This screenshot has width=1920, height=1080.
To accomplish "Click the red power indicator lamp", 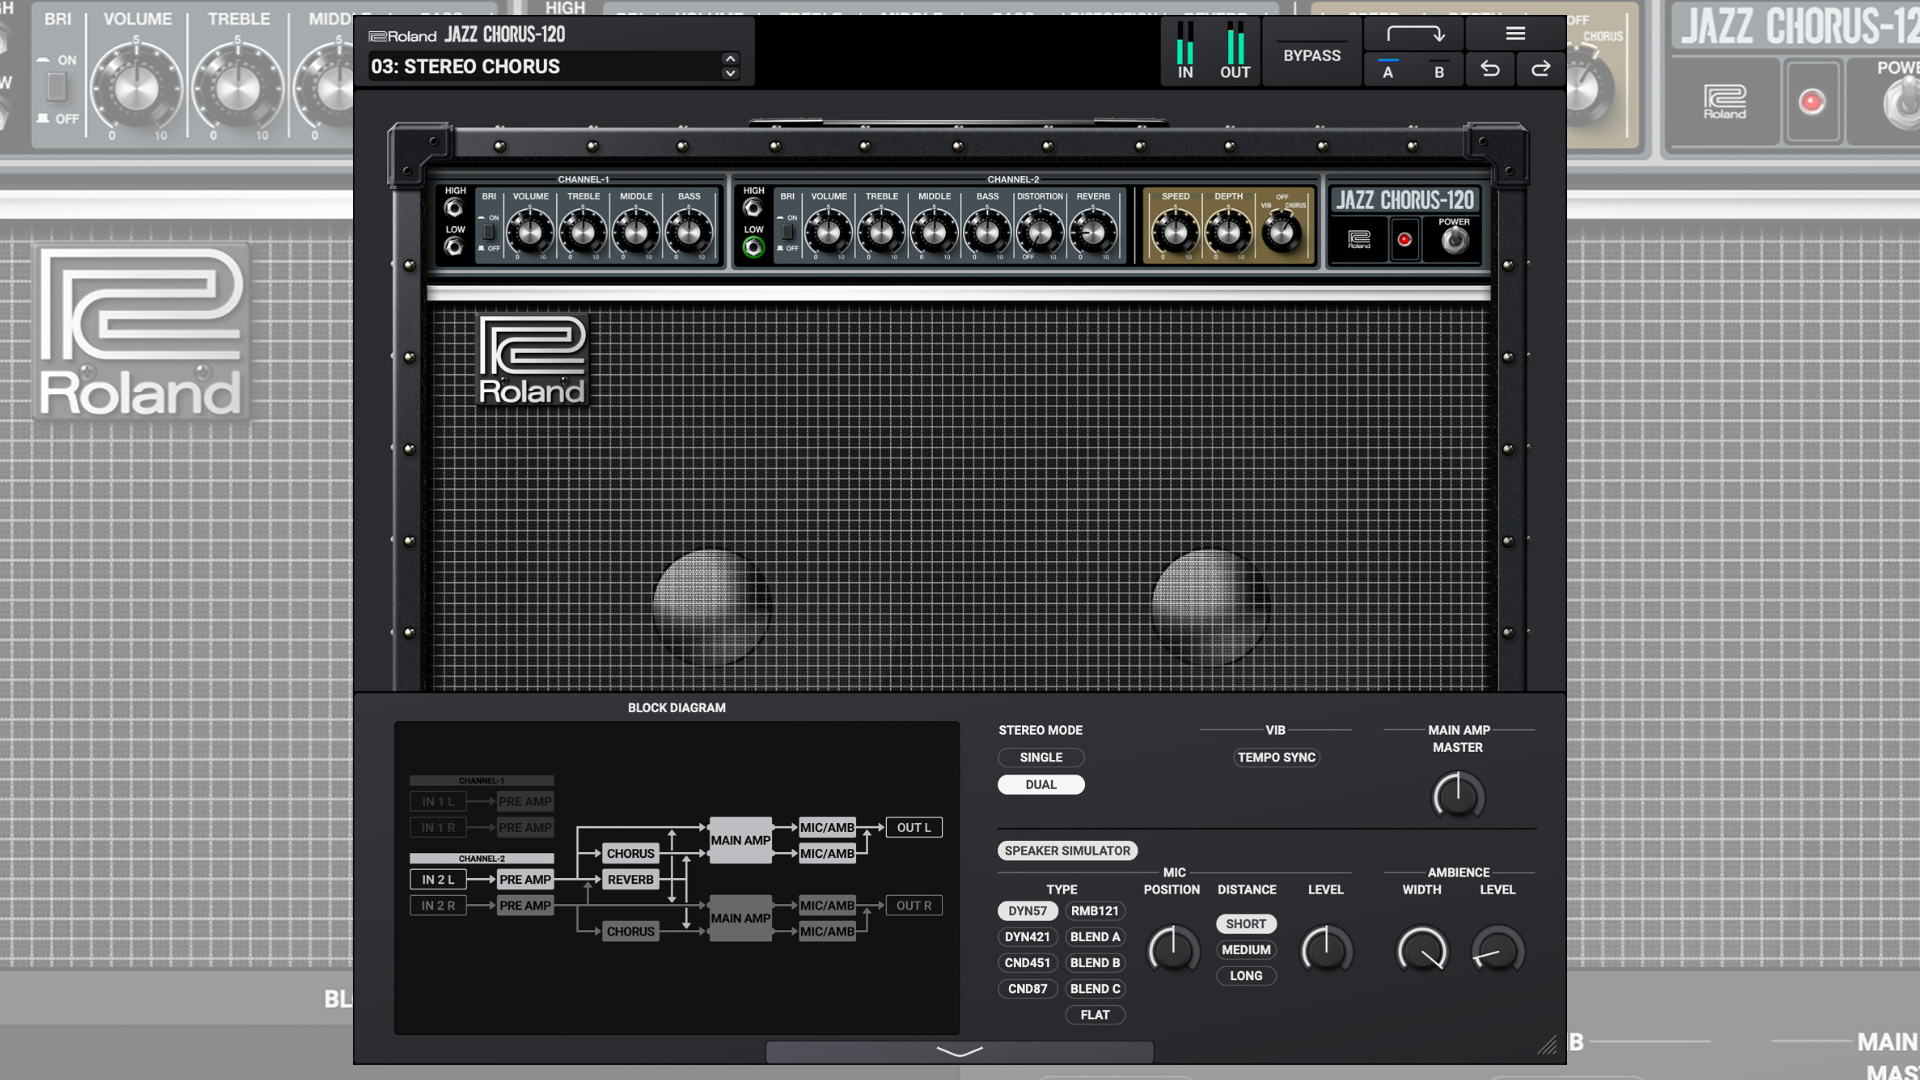I will tap(1404, 238).
